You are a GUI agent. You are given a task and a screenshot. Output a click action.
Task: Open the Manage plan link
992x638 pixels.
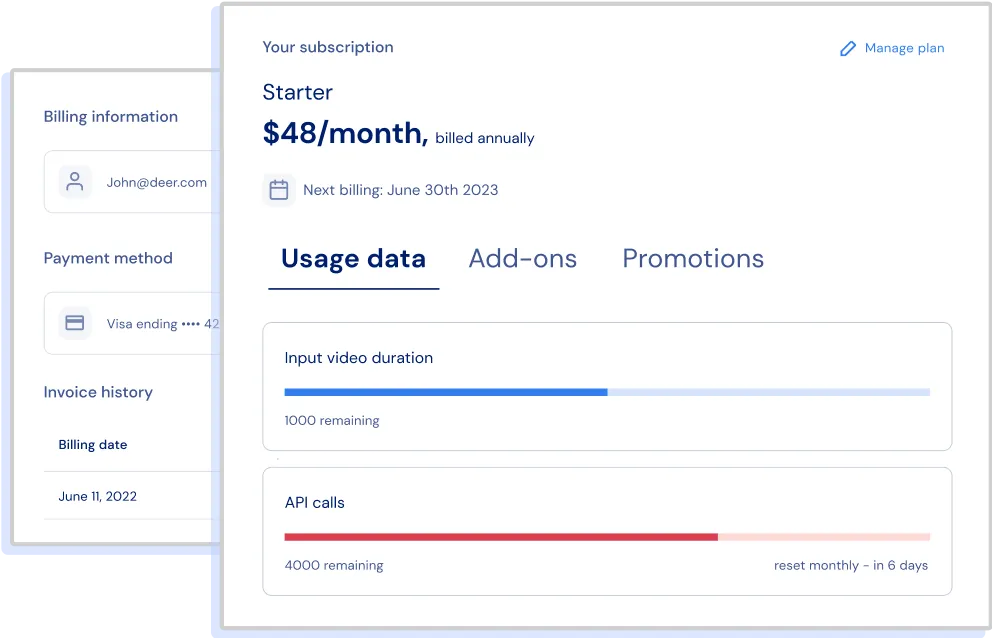tap(903, 48)
